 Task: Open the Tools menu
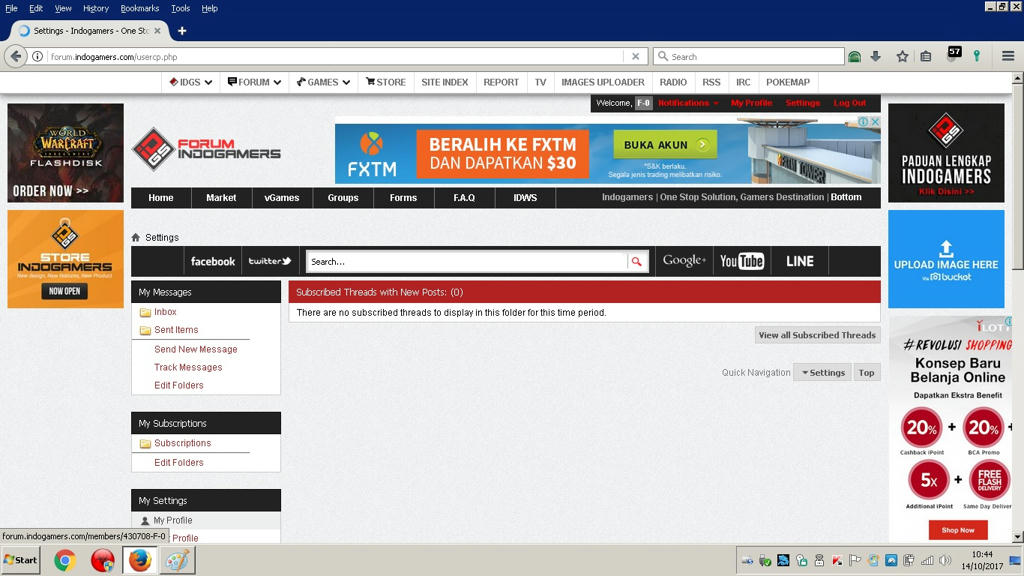[x=180, y=8]
